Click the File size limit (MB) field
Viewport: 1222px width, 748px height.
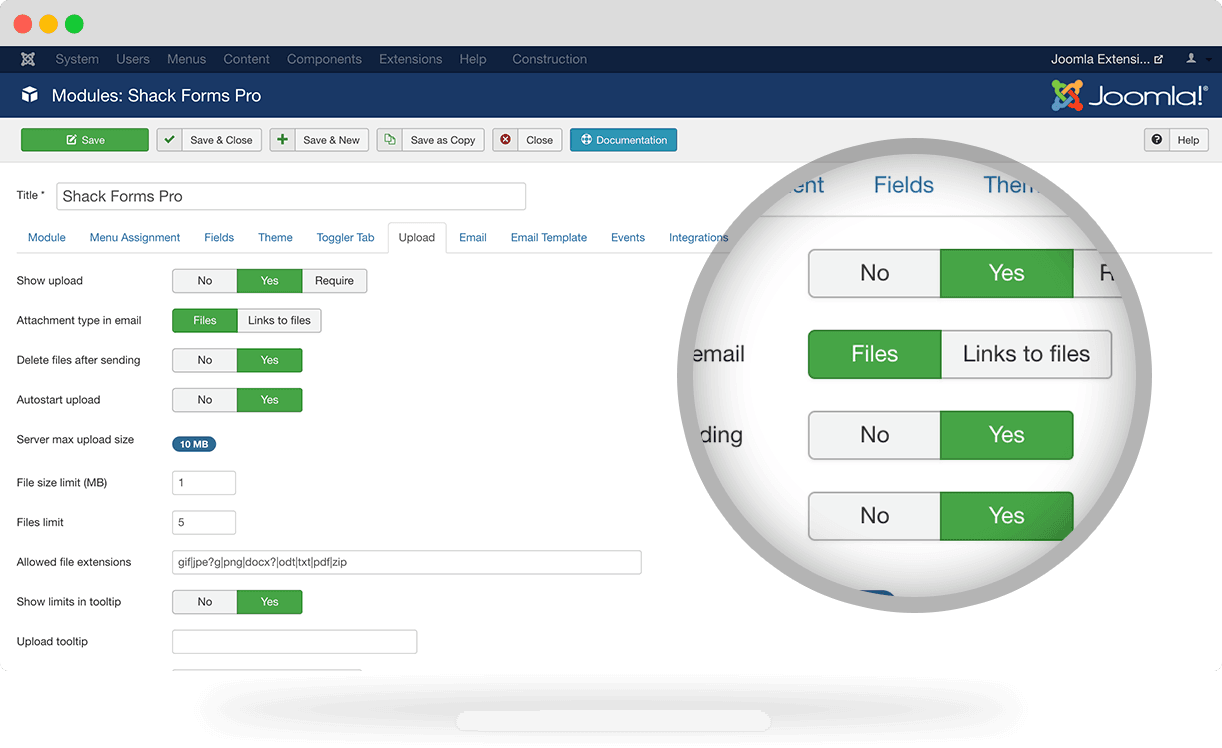(x=204, y=483)
